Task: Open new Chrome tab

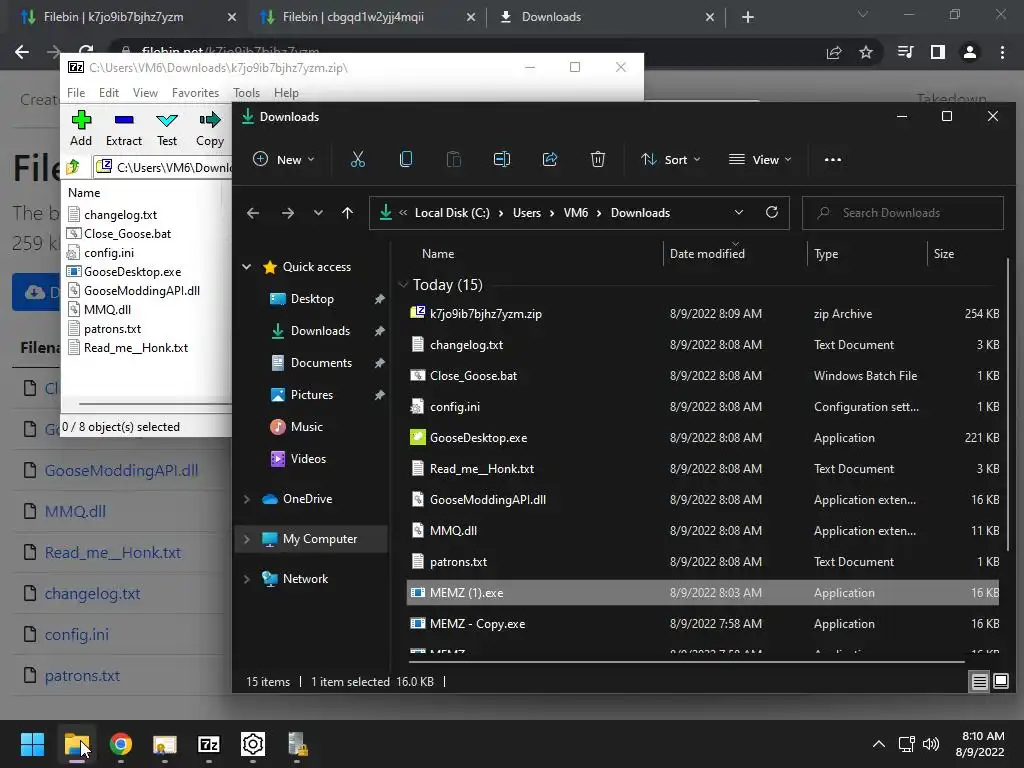Action: [748, 17]
